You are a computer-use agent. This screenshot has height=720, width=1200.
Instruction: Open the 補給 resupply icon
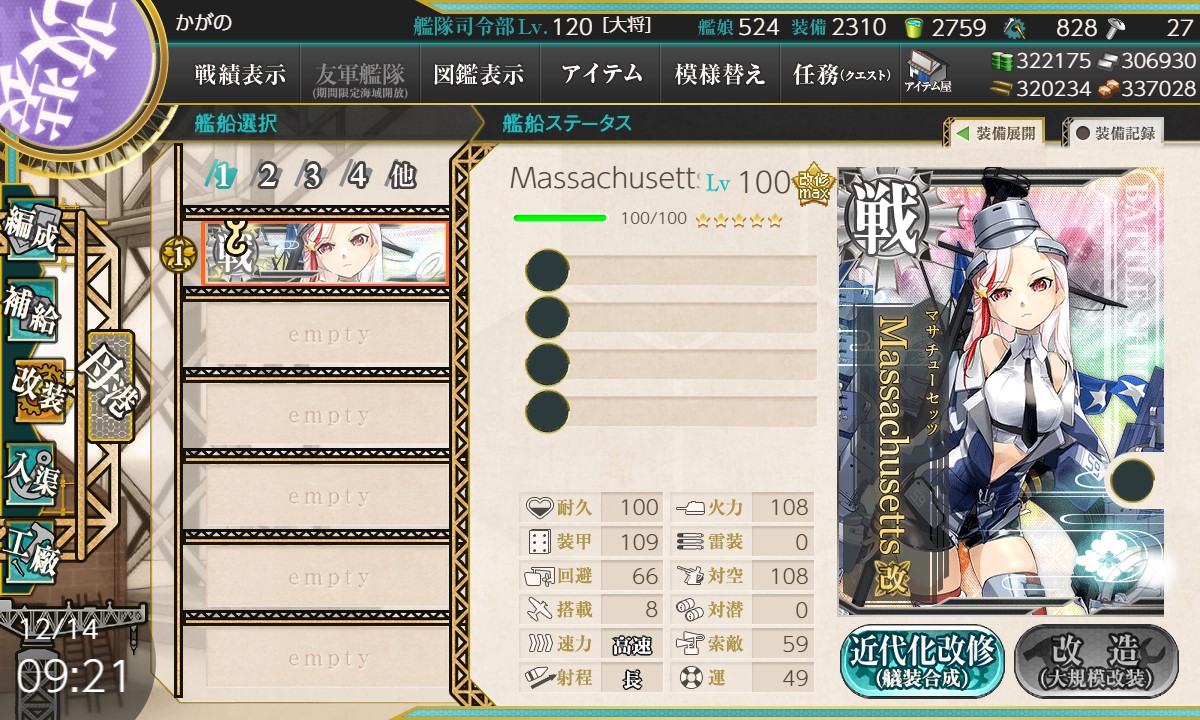click(x=31, y=310)
